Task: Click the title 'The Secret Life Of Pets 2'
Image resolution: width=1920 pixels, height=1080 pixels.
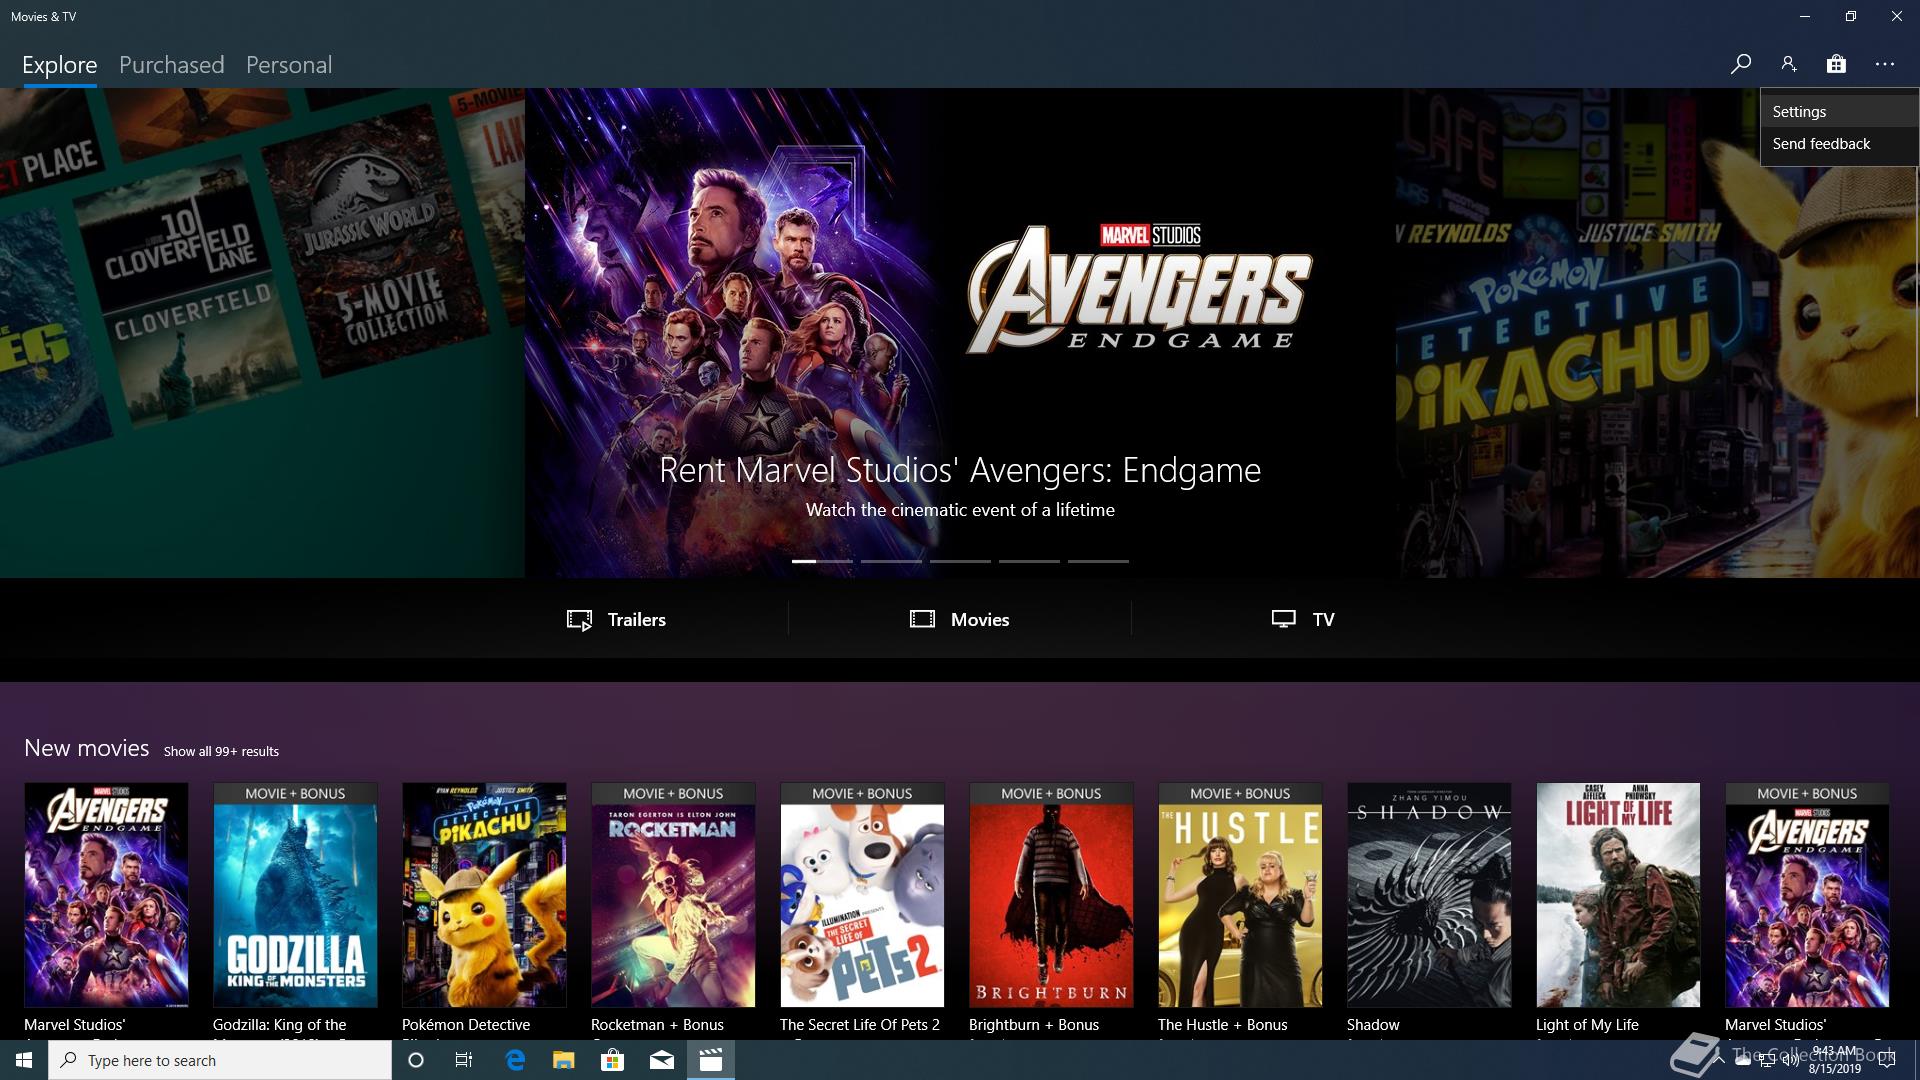Action: pyautogui.click(x=860, y=1025)
